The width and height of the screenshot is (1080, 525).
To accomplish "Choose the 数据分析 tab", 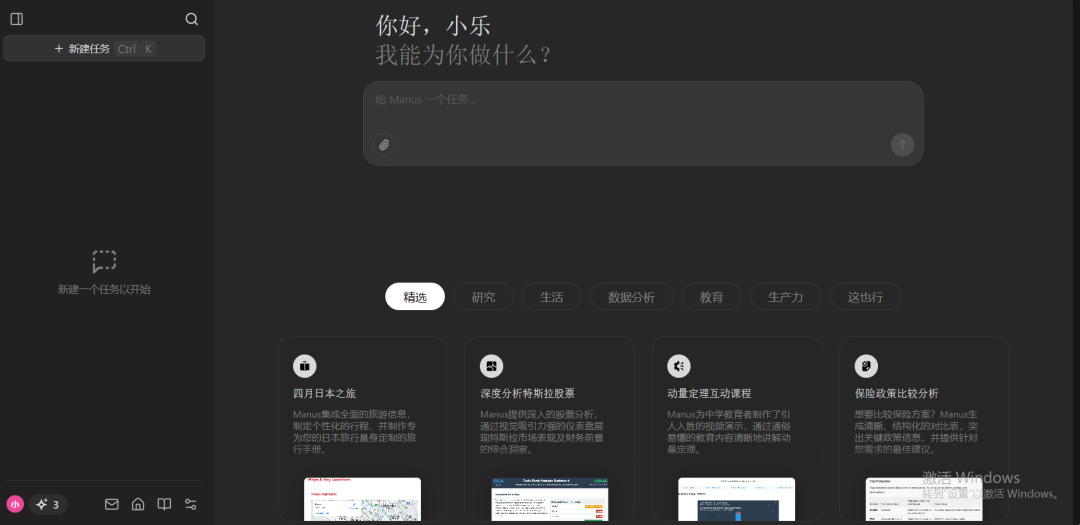I will coord(631,297).
